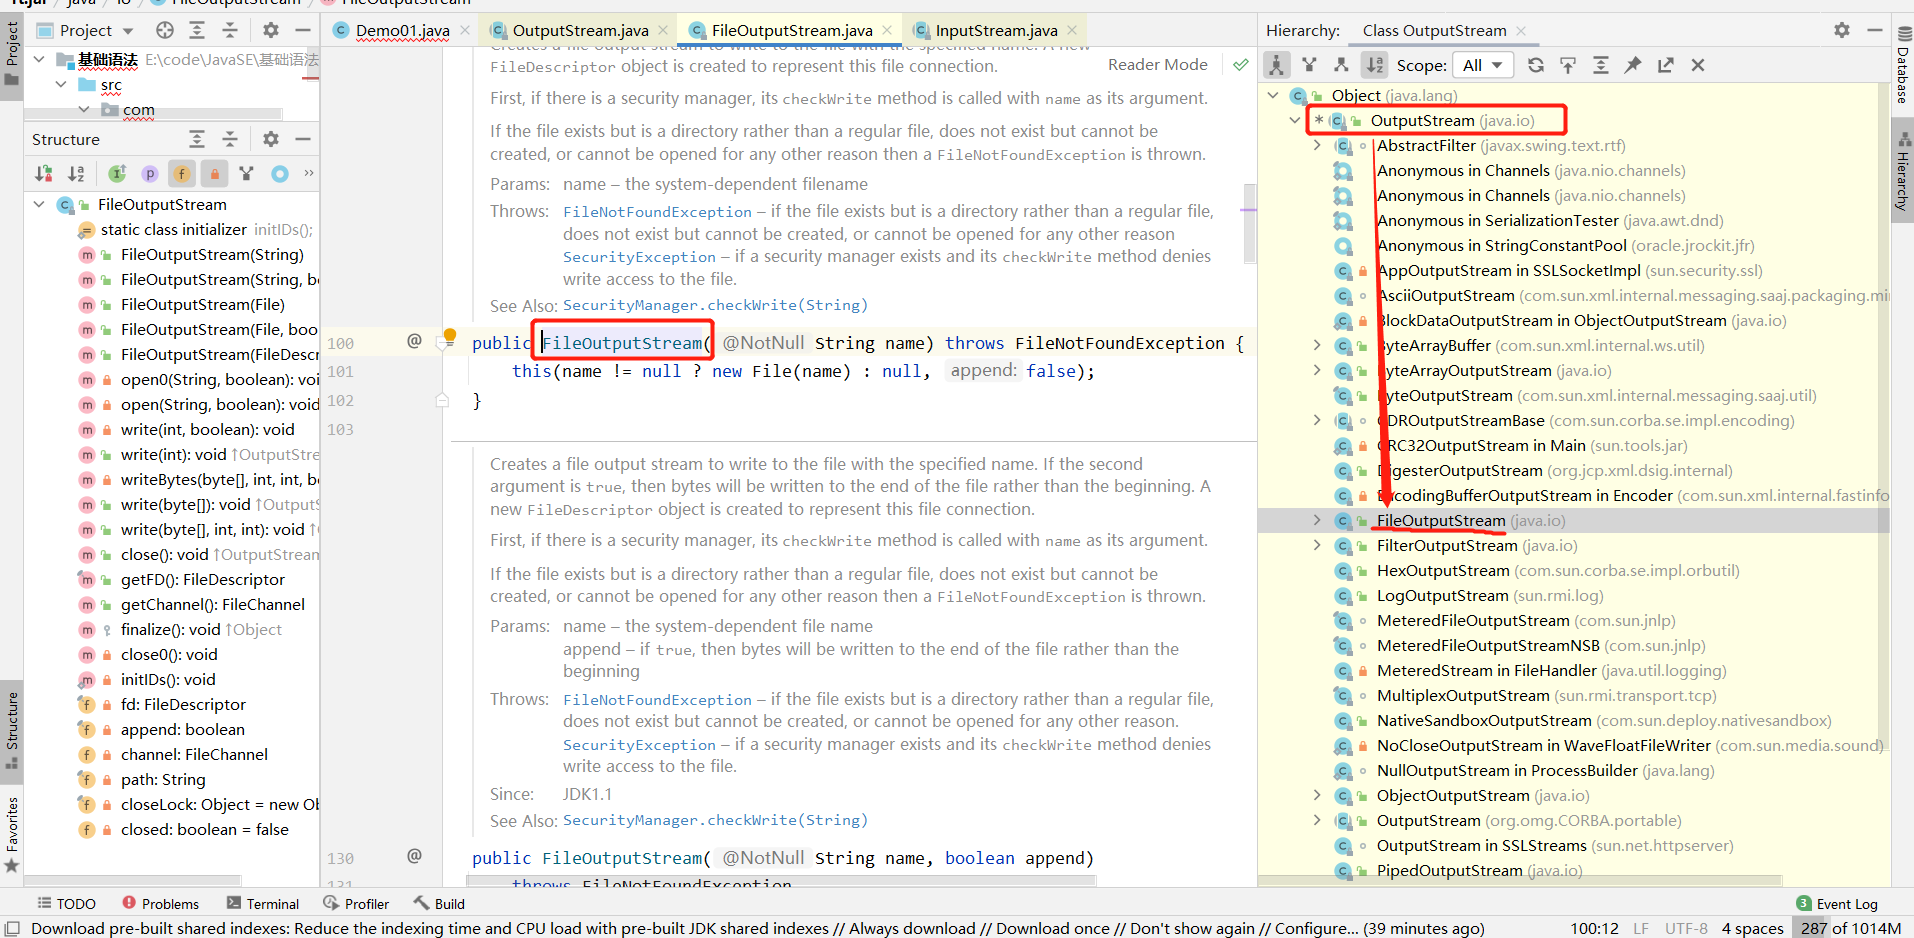Image resolution: width=1914 pixels, height=938 pixels.
Task: Open the Profiler tool window
Action: click(357, 903)
